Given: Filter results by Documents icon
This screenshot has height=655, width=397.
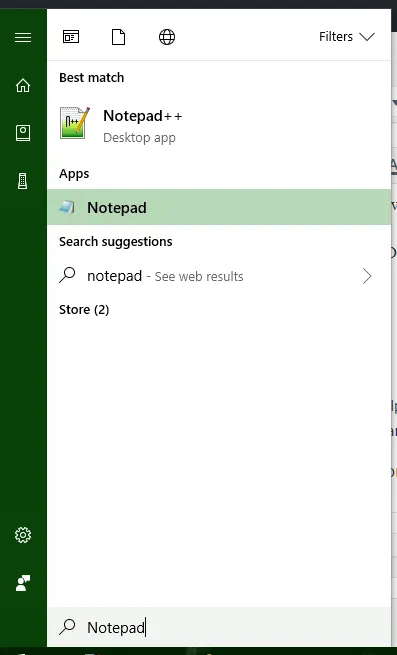Looking at the screenshot, I should [x=118, y=37].
